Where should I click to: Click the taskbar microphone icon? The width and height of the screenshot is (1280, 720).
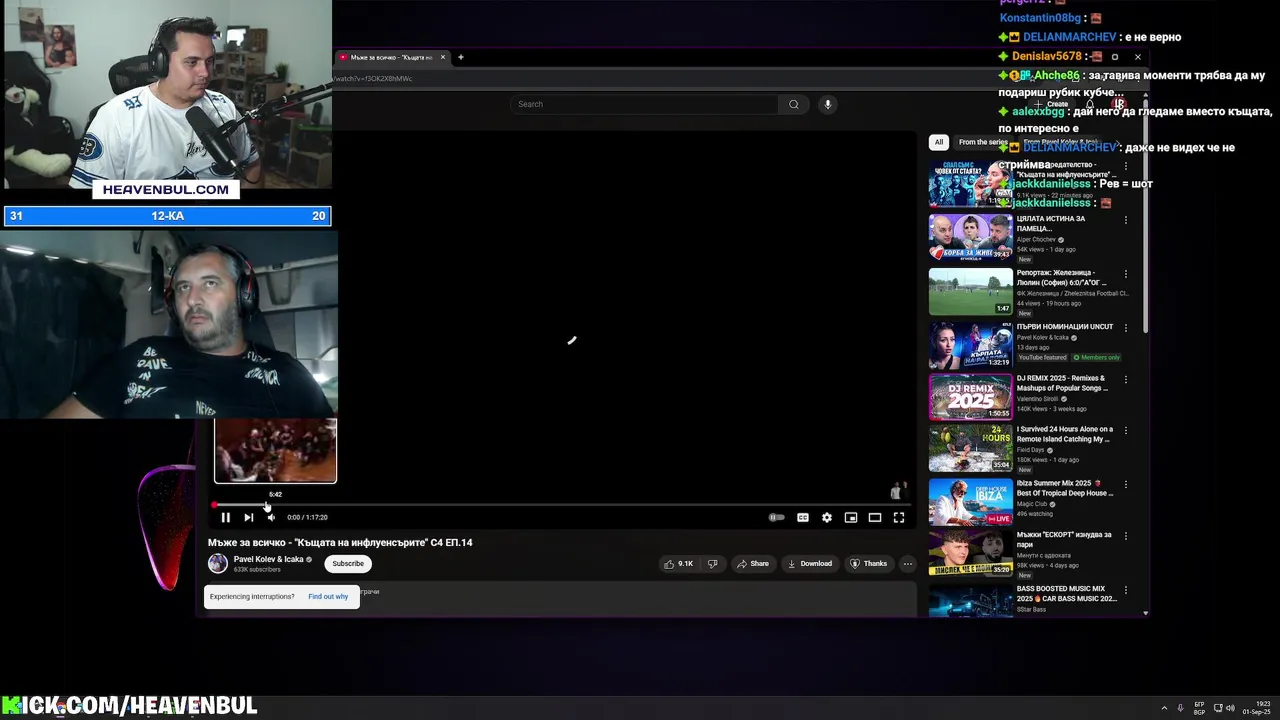click(1180, 708)
